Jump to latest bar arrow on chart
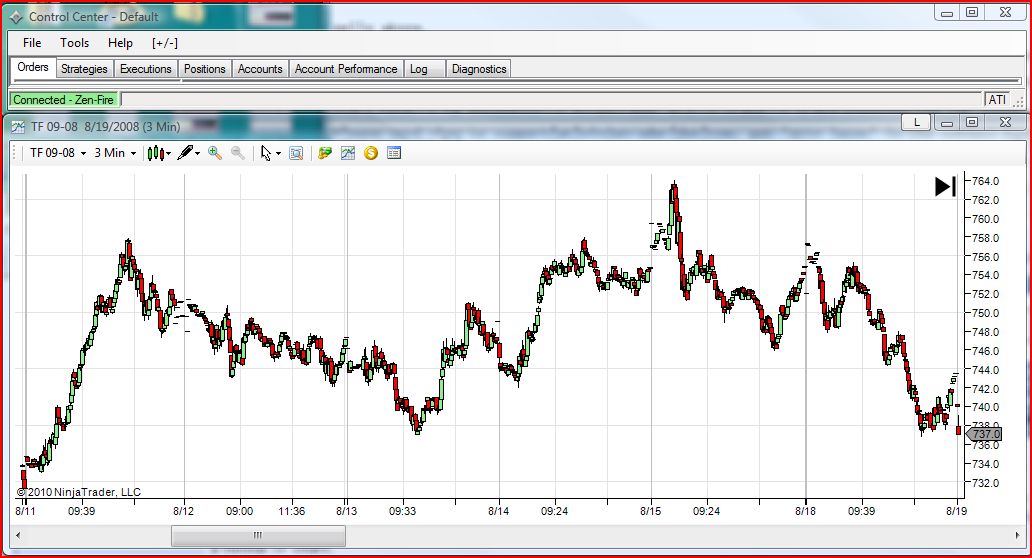 945,187
